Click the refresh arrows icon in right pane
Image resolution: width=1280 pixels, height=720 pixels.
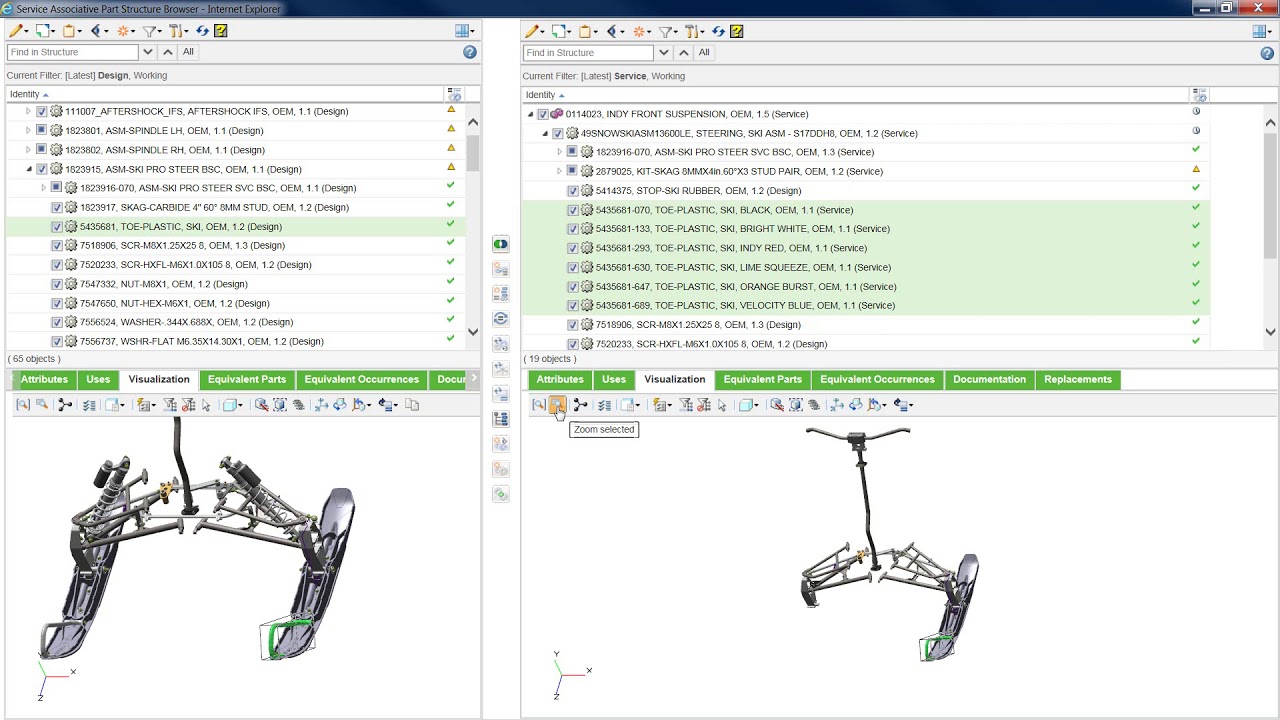tap(719, 31)
